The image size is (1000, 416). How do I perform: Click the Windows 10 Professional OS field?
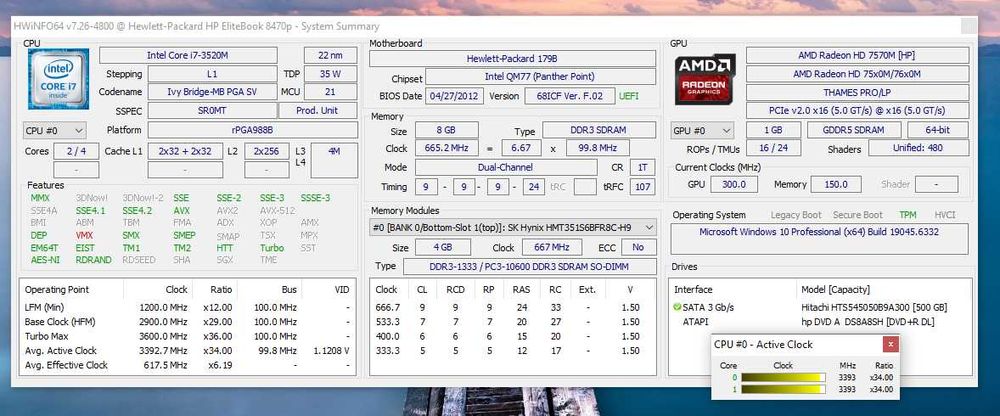[x=820, y=239]
